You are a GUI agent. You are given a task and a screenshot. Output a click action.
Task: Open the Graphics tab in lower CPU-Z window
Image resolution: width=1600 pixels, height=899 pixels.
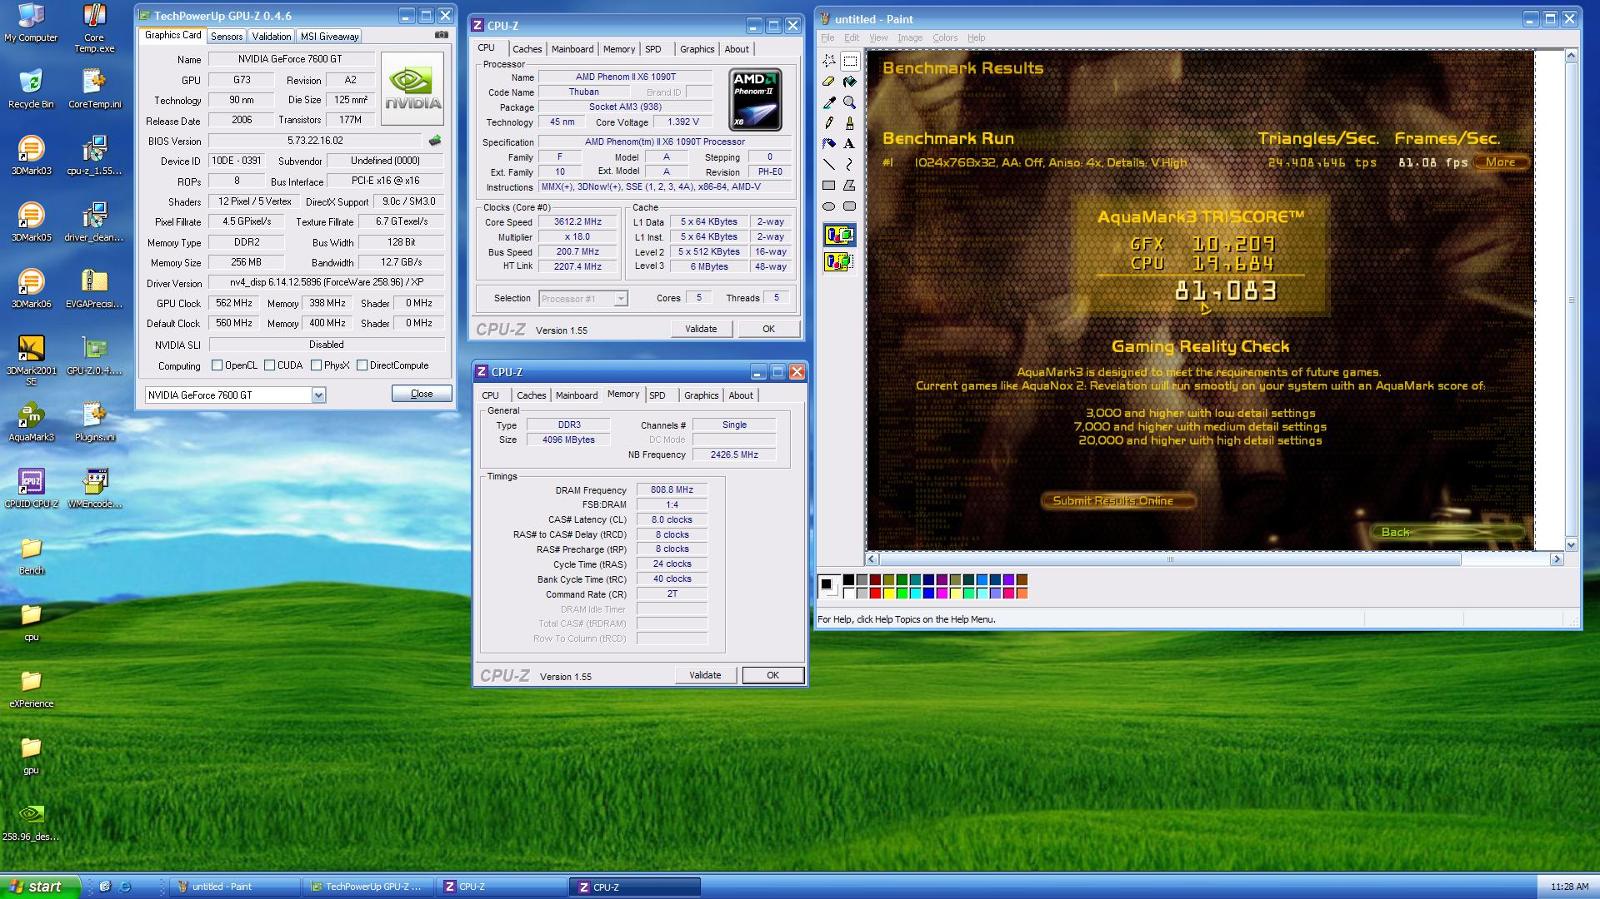pos(701,395)
